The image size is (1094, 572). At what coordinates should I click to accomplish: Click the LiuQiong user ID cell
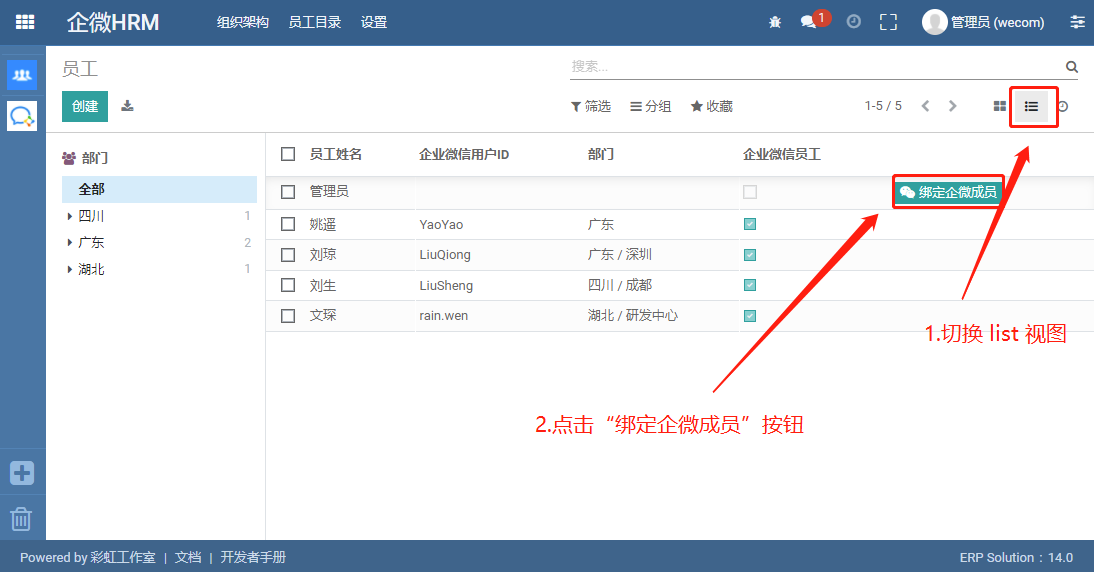point(445,255)
